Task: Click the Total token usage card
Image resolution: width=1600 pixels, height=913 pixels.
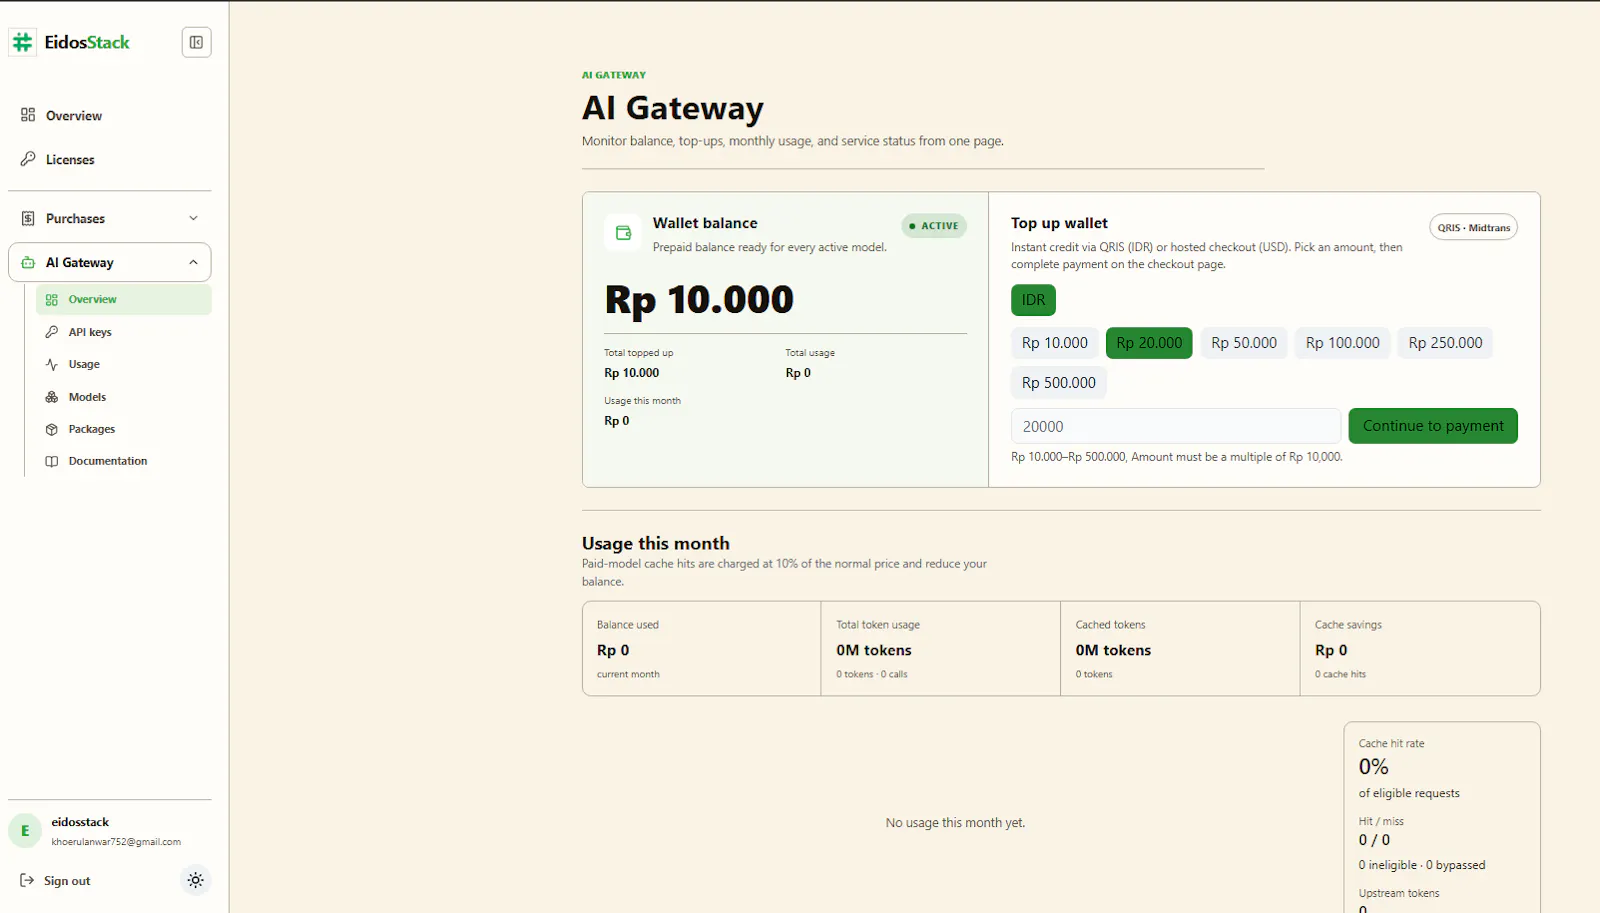Action: [x=941, y=648]
